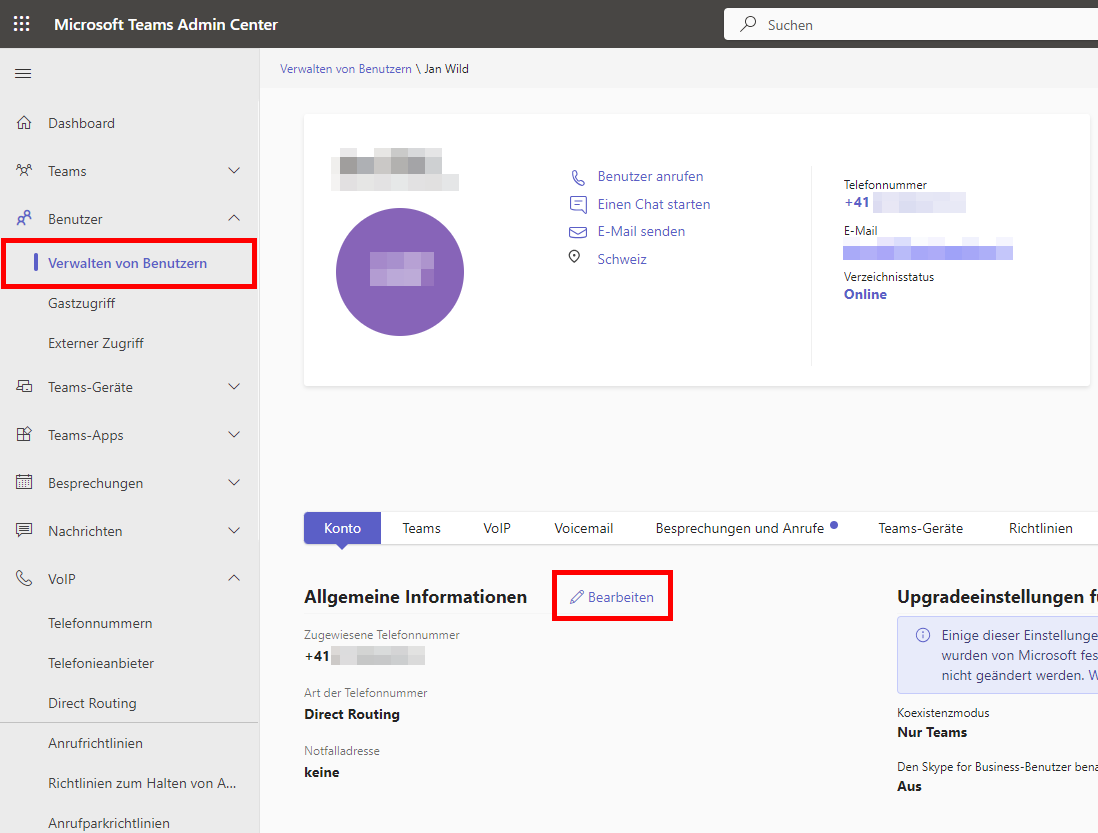Screen dimensions: 1098x833
Task: Click the envelope icon beside E-Mail senden
Action: [578, 232]
